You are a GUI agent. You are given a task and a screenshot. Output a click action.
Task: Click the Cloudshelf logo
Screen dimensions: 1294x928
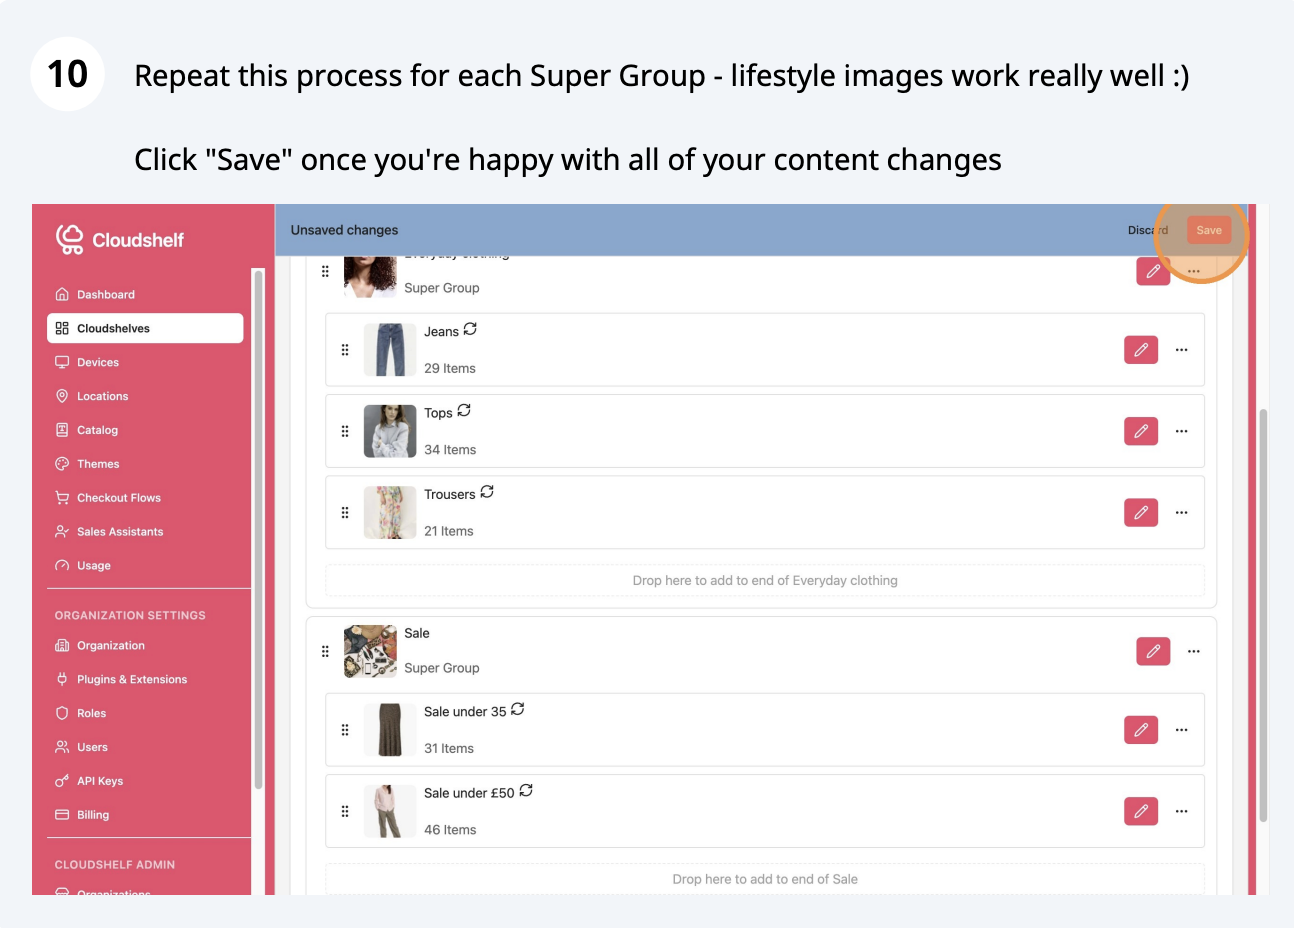(x=120, y=240)
